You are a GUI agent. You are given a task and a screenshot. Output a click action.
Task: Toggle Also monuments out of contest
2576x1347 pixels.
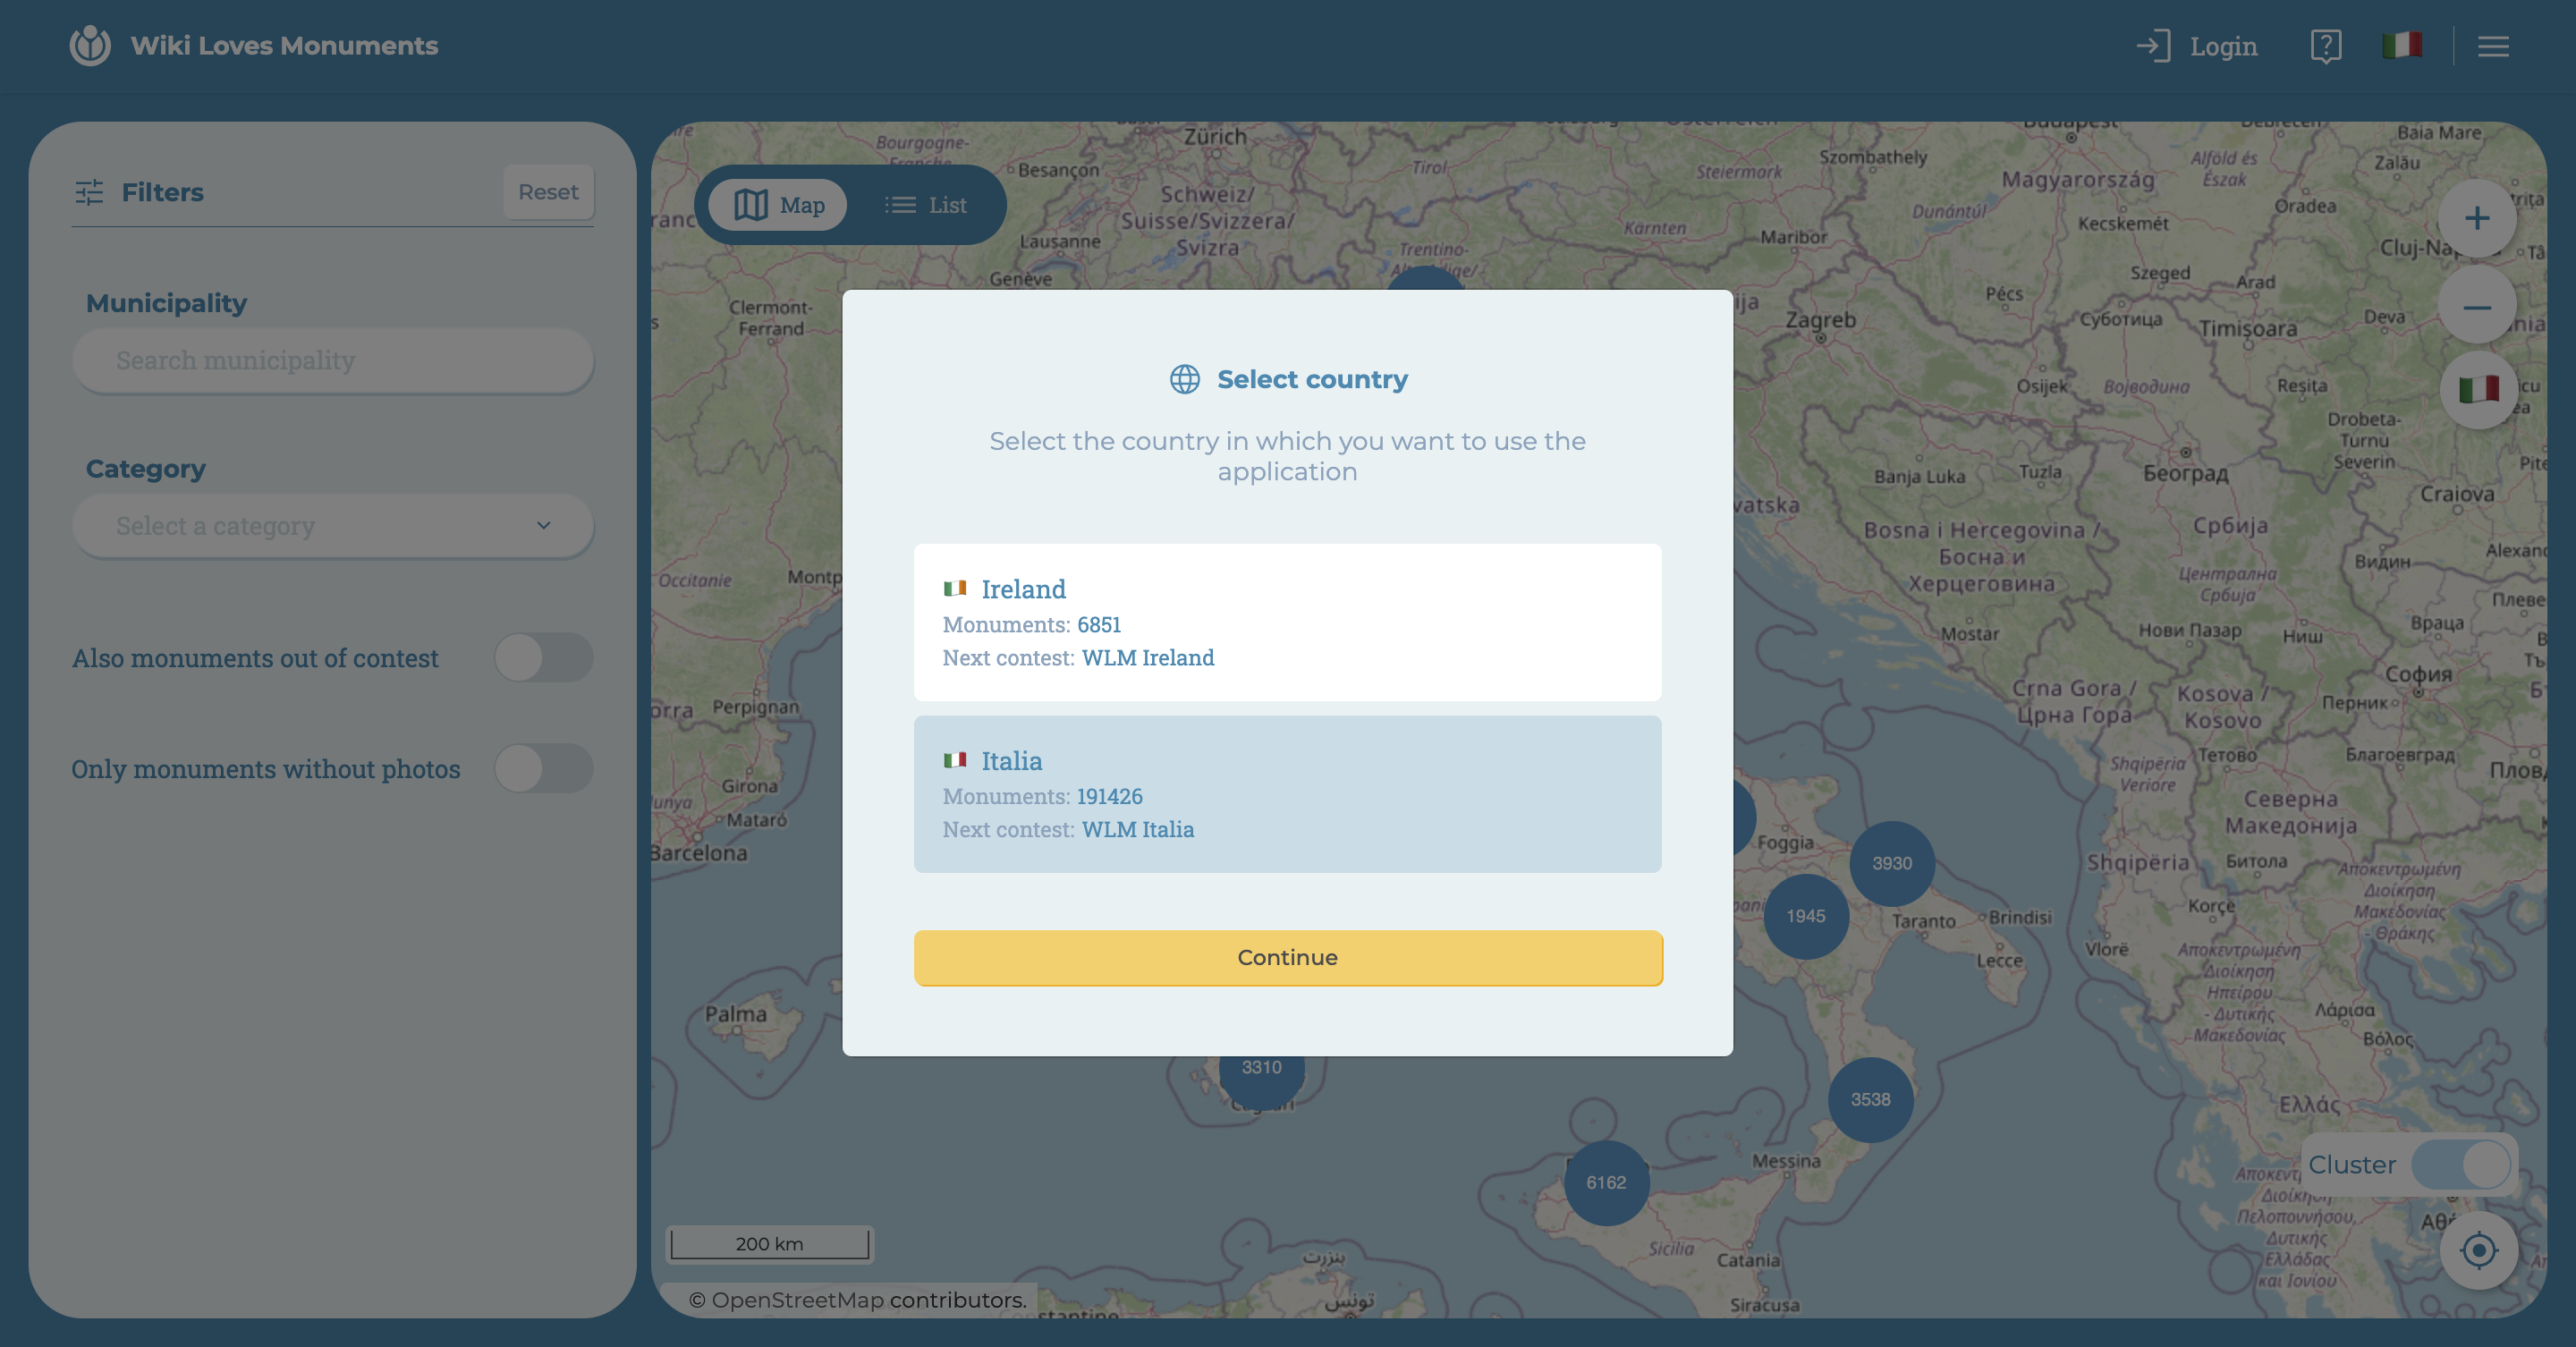click(x=543, y=658)
